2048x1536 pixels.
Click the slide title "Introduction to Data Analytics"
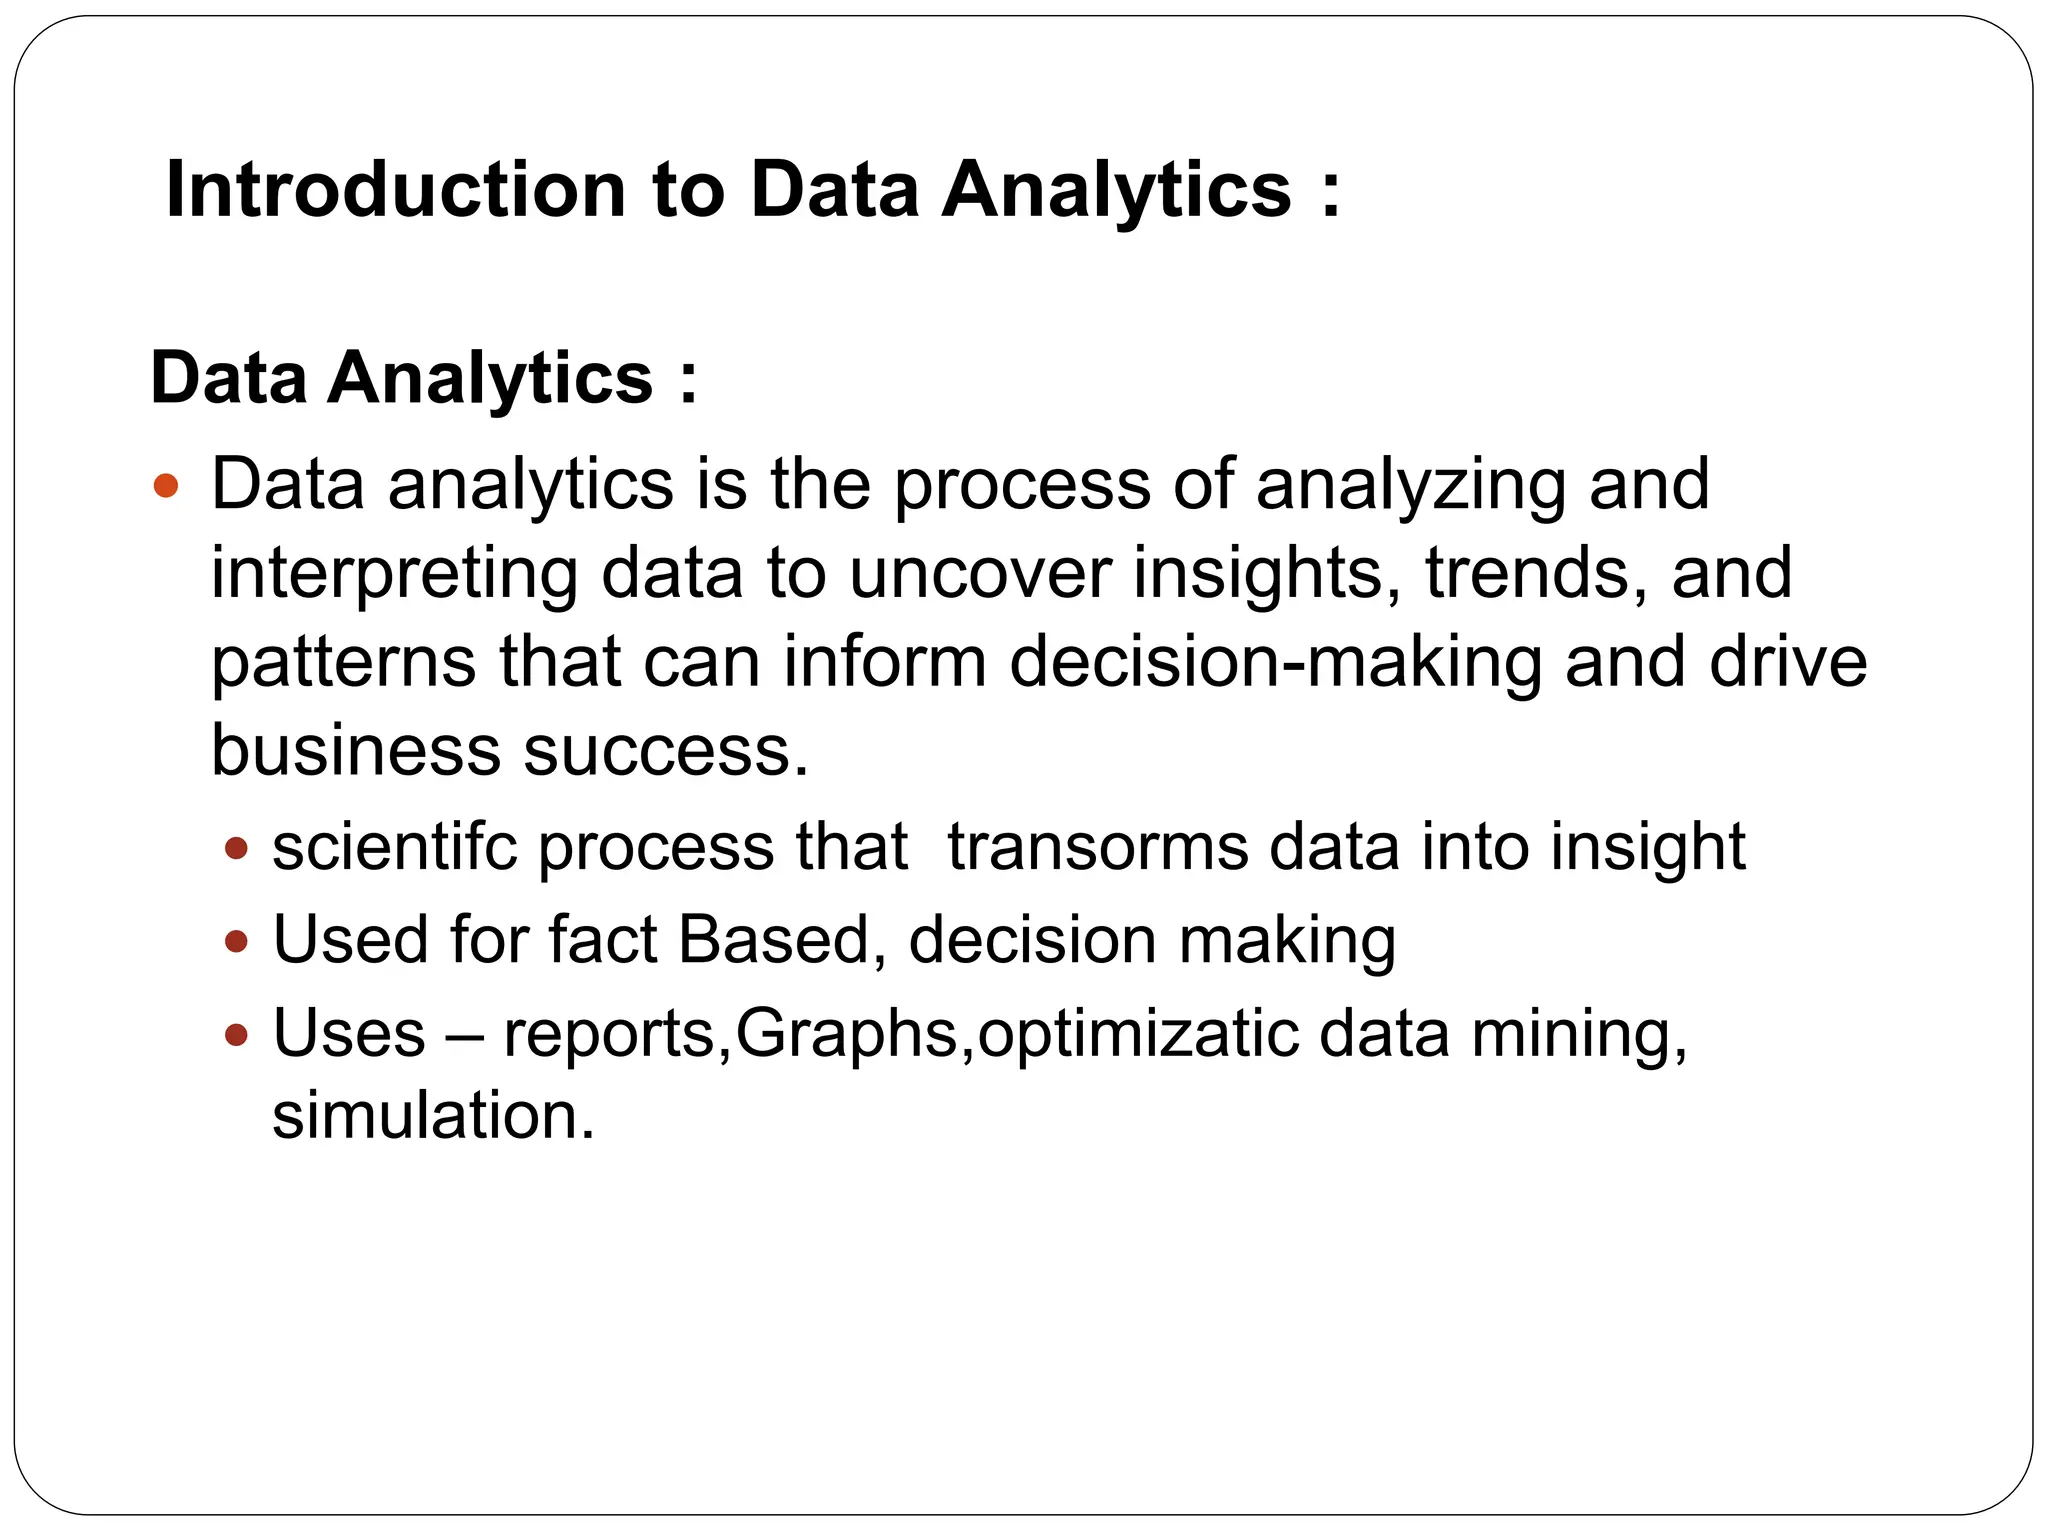coord(752,189)
